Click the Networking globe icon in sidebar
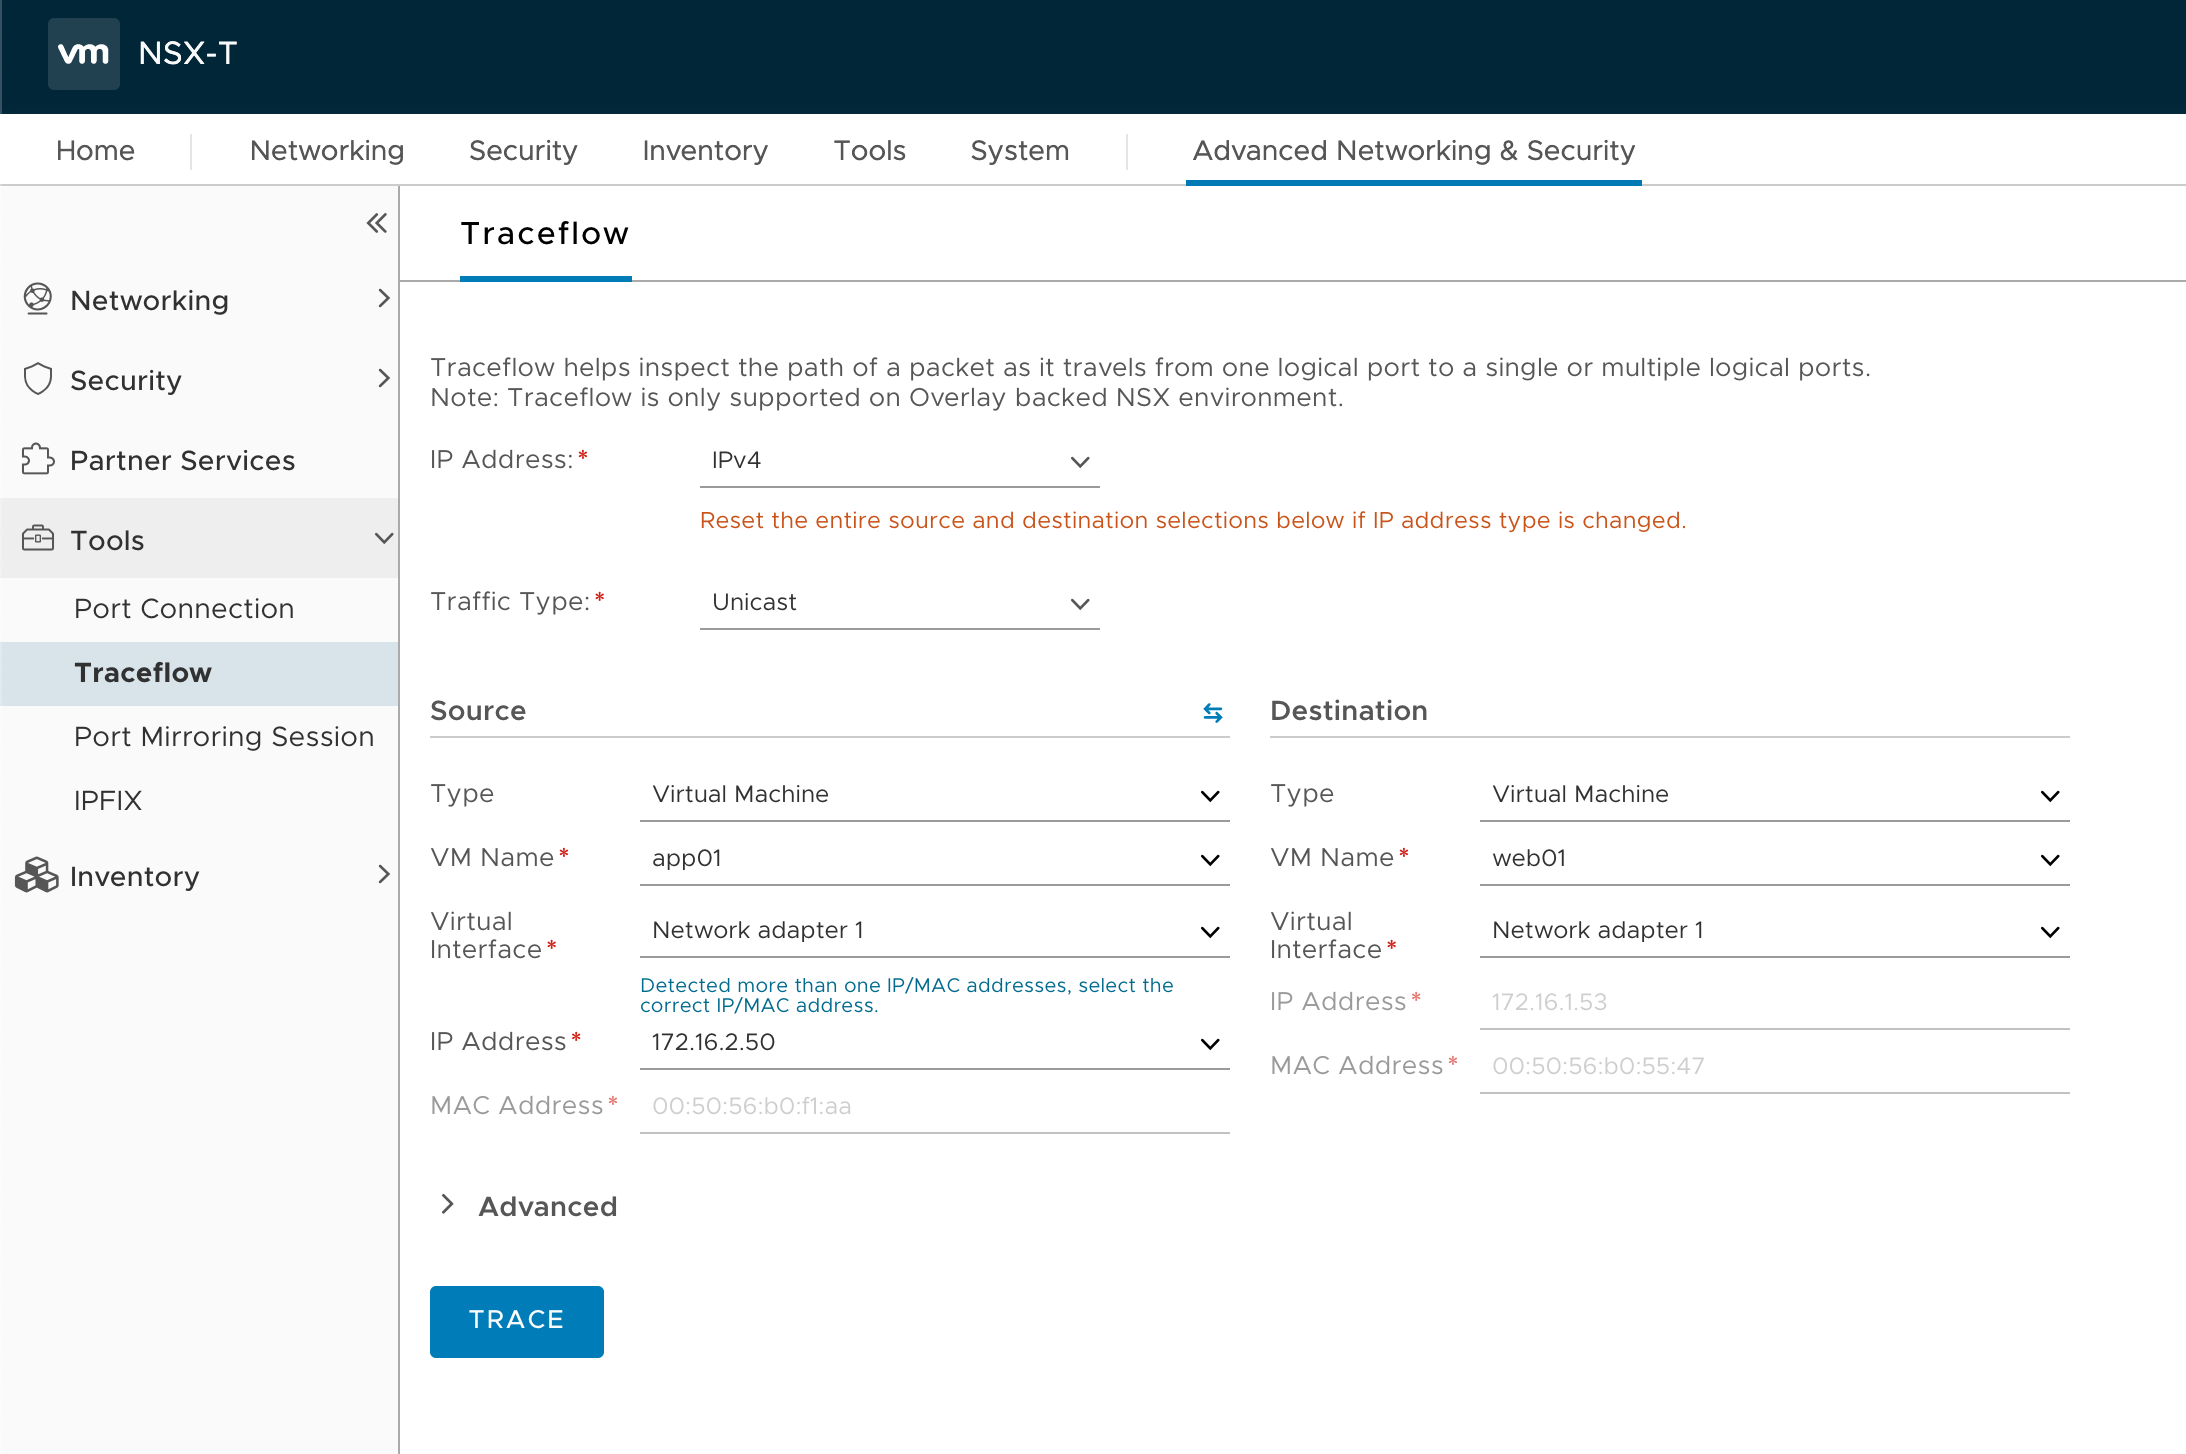 (38, 299)
